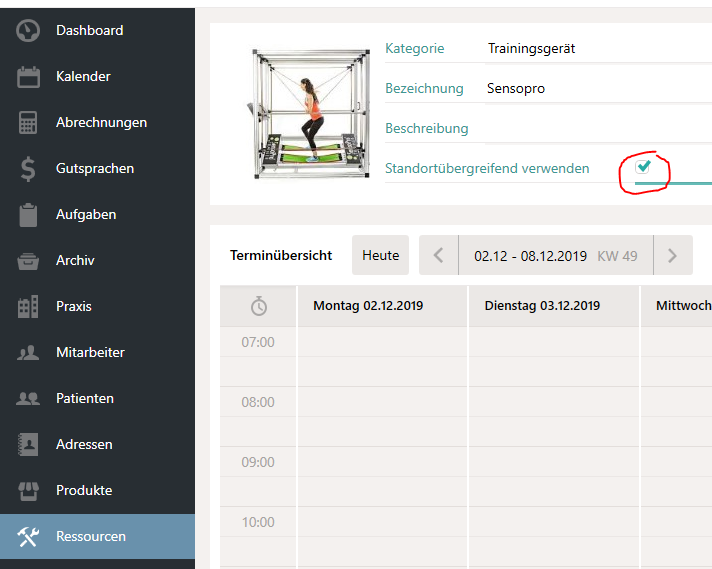The height and width of the screenshot is (569, 712).
Task: Click the empty Beschreibung field
Action: coord(598,129)
